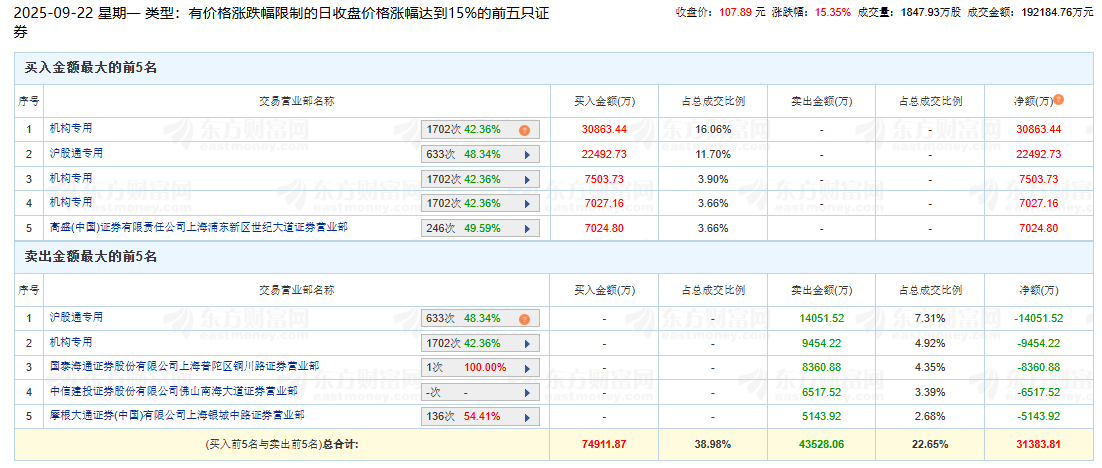Click the 卖出金额最大的前5名 section header

pyautogui.click(x=91, y=257)
